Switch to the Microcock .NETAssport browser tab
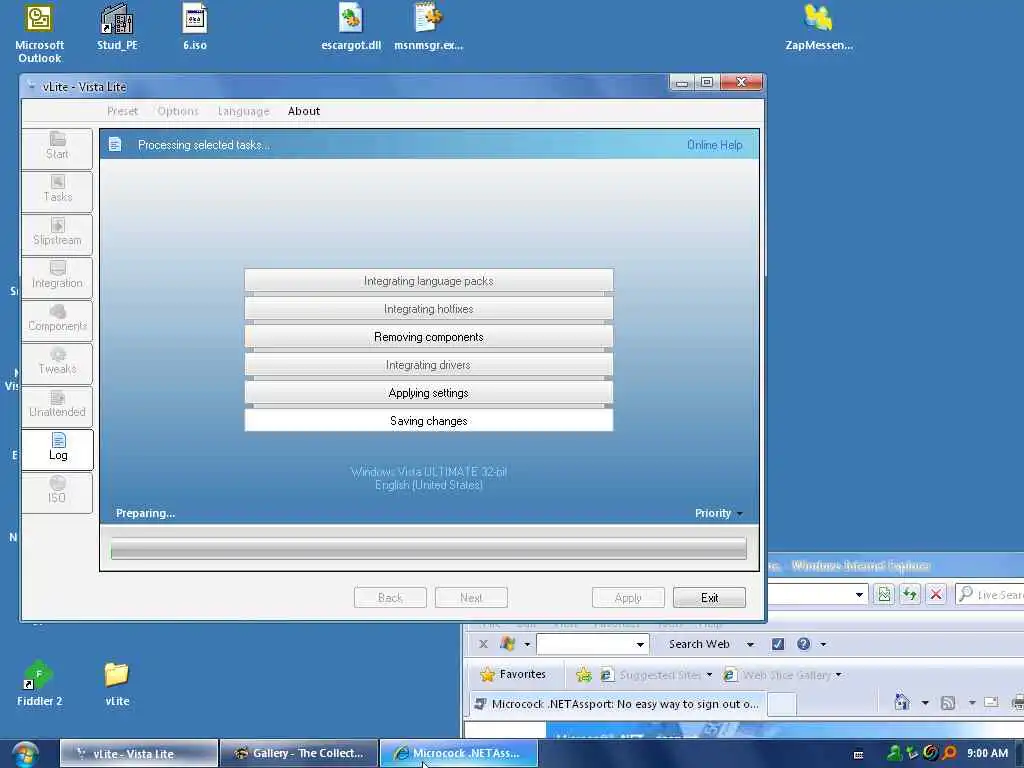The width and height of the screenshot is (1024, 768). pos(616,704)
